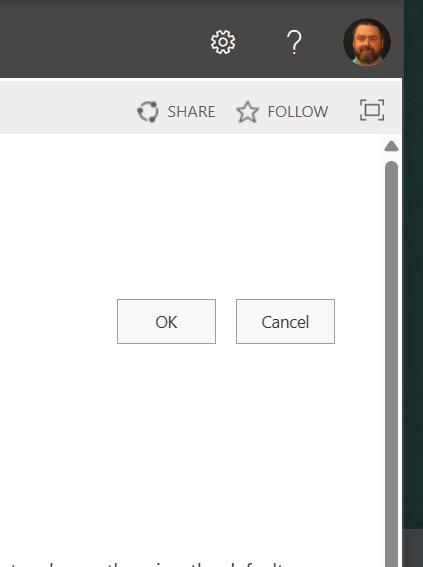423x567 pixels.
Task: Click the bracketed rectangle fullscreen icon
Action: pyautogui.click(x=372, y=110)
